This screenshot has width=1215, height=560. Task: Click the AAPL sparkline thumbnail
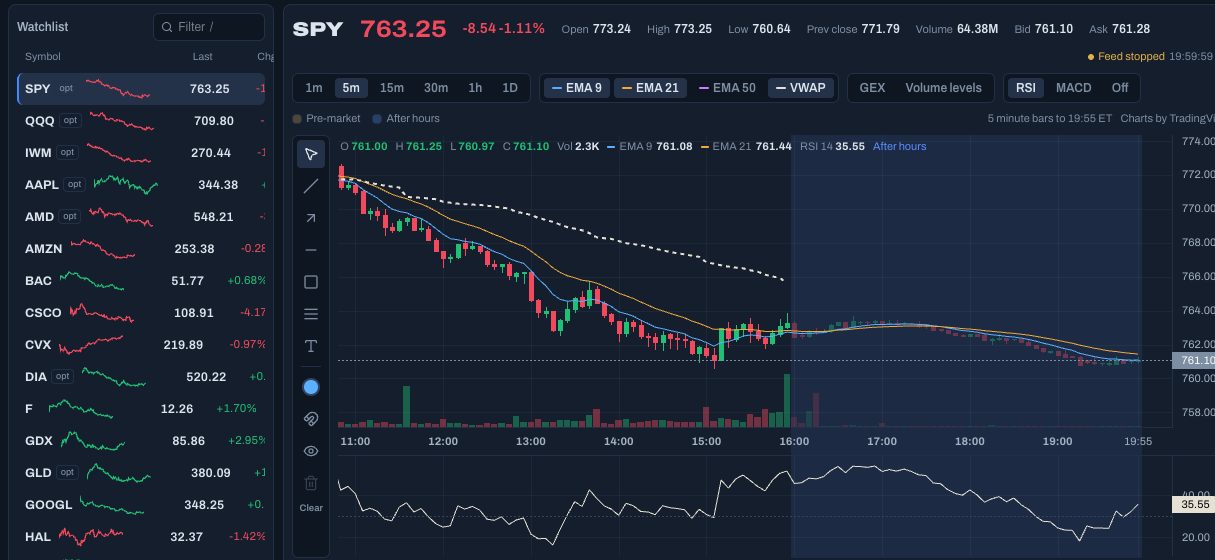coord(126,185)
